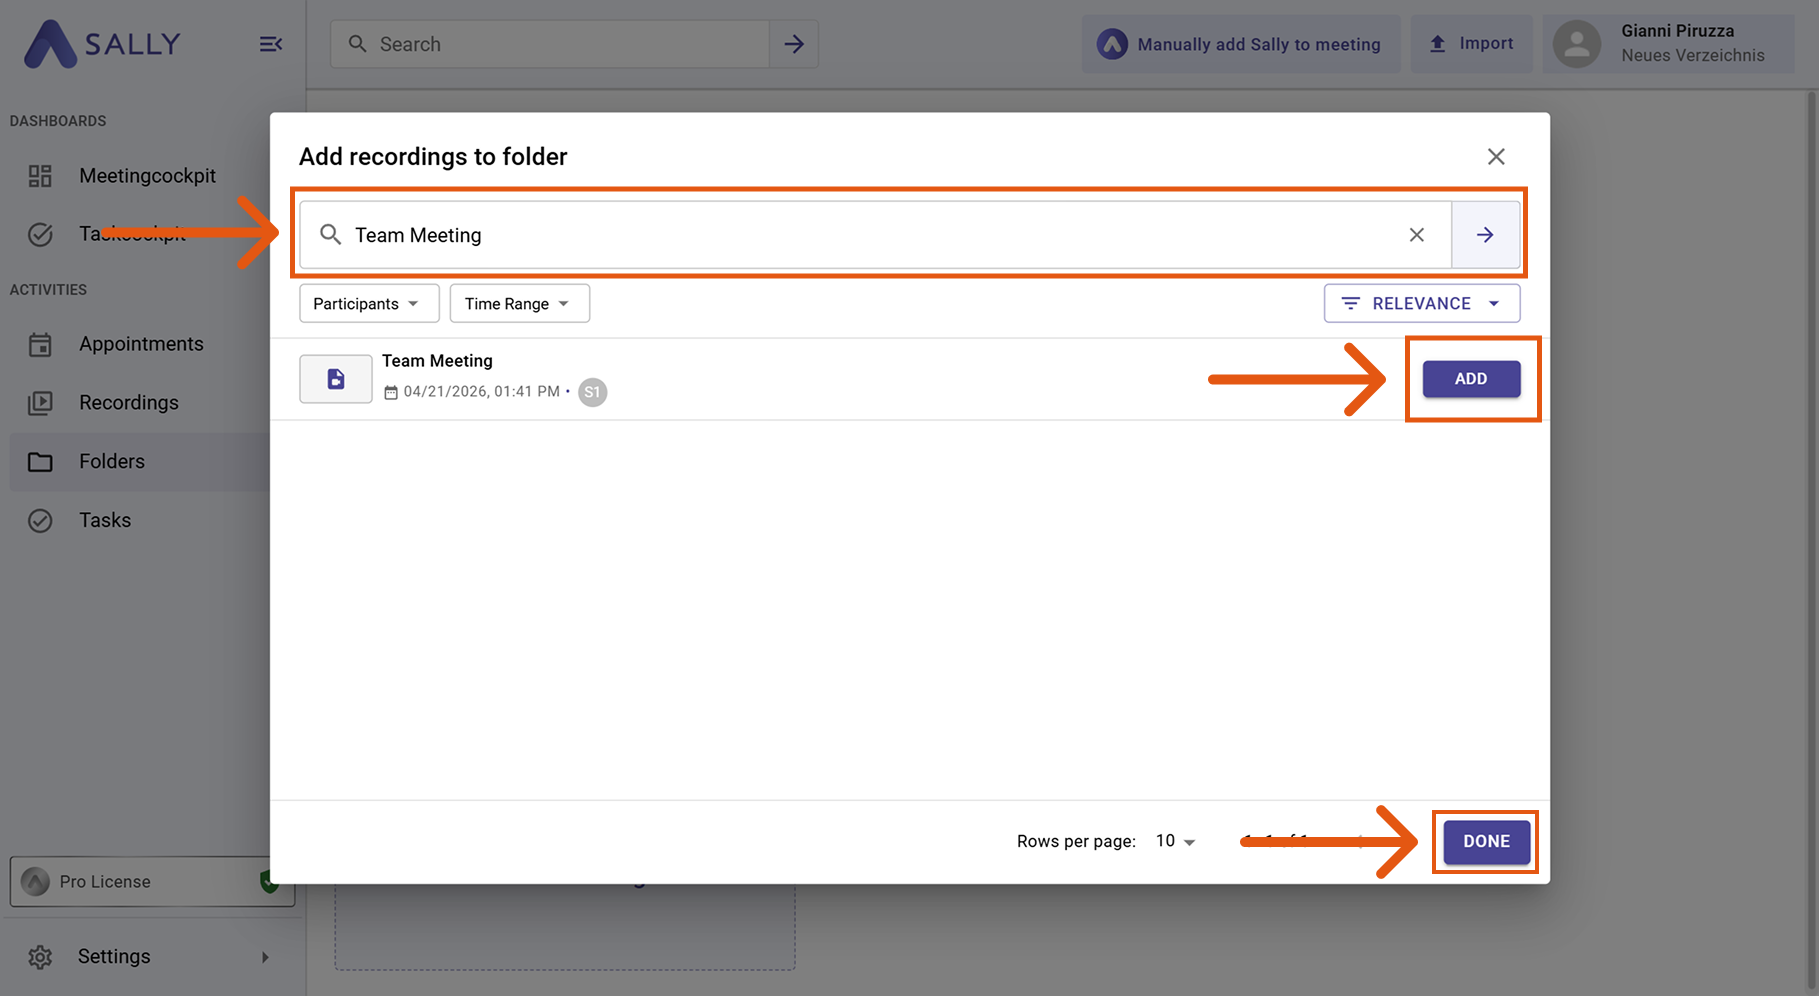This screenshot has width=1819, height=996.
Task: Add the Team Meeting recording
Action: coord(1470,379)
